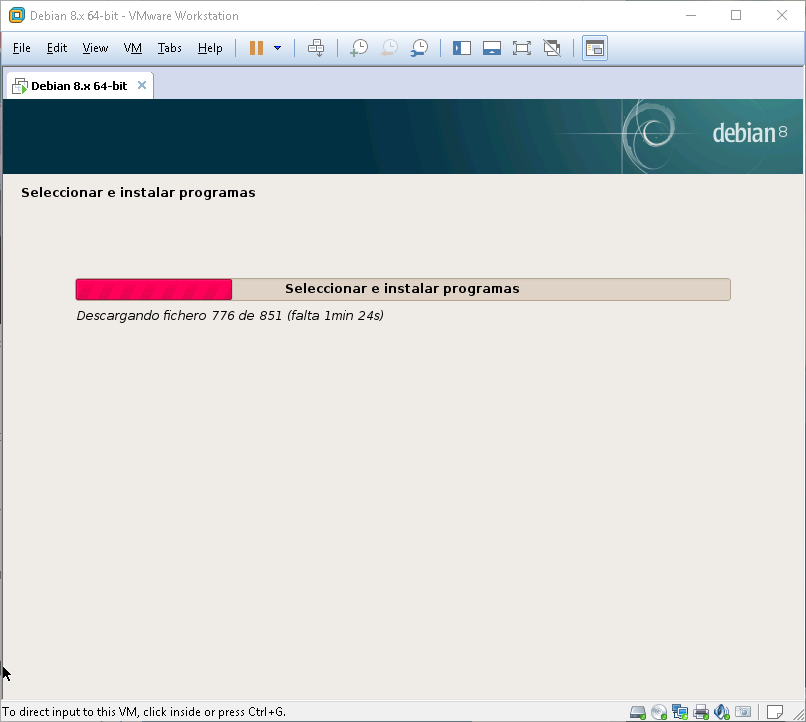This screenshot has width=806, height=722.
Task: Toggle the console view button
Action: tap(595, 48)
